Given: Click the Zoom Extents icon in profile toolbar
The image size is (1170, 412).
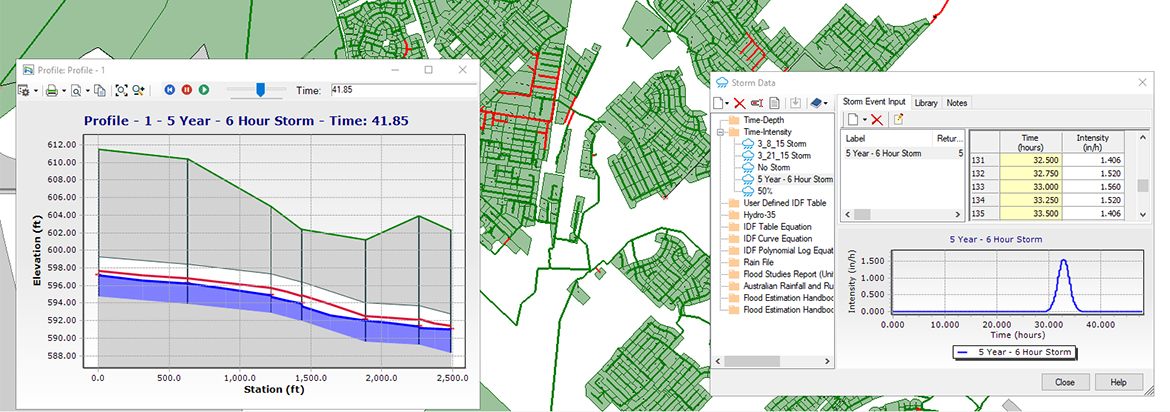Looking at the screenshot, I should pos(121,90).
